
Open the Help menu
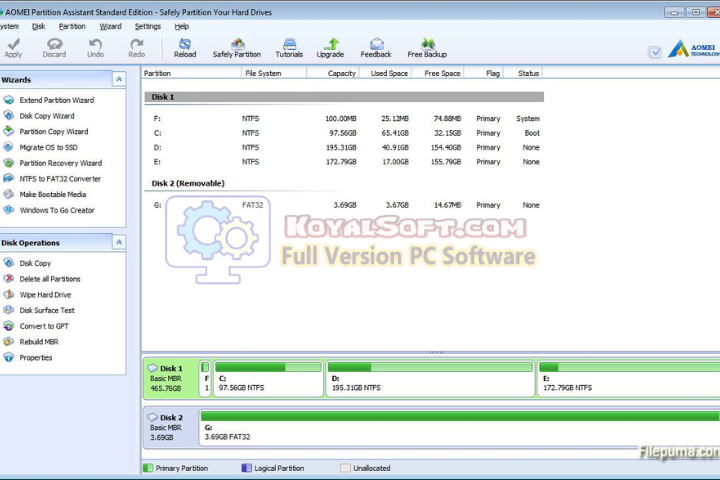click(x=182, y=27)
